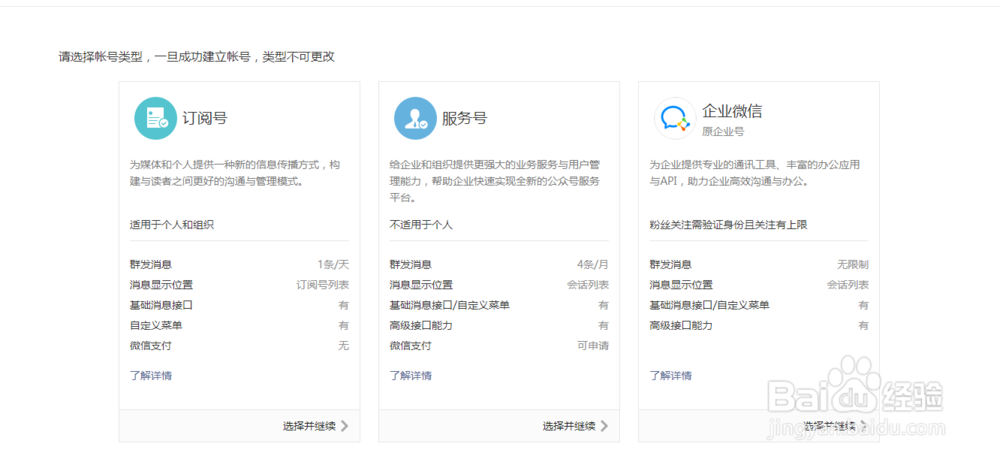
Task: Click 服务号 description starting 给企业和组织
Action: coord(495,181)
